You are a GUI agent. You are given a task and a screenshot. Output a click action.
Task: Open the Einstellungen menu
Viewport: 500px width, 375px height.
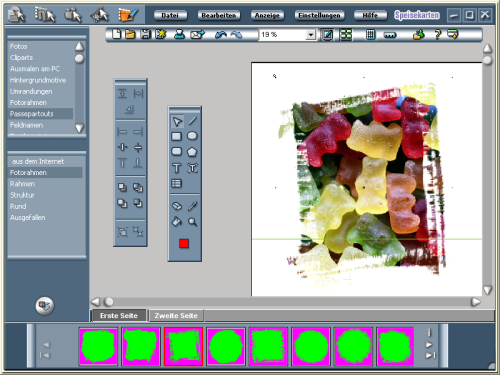click(319, 15)
